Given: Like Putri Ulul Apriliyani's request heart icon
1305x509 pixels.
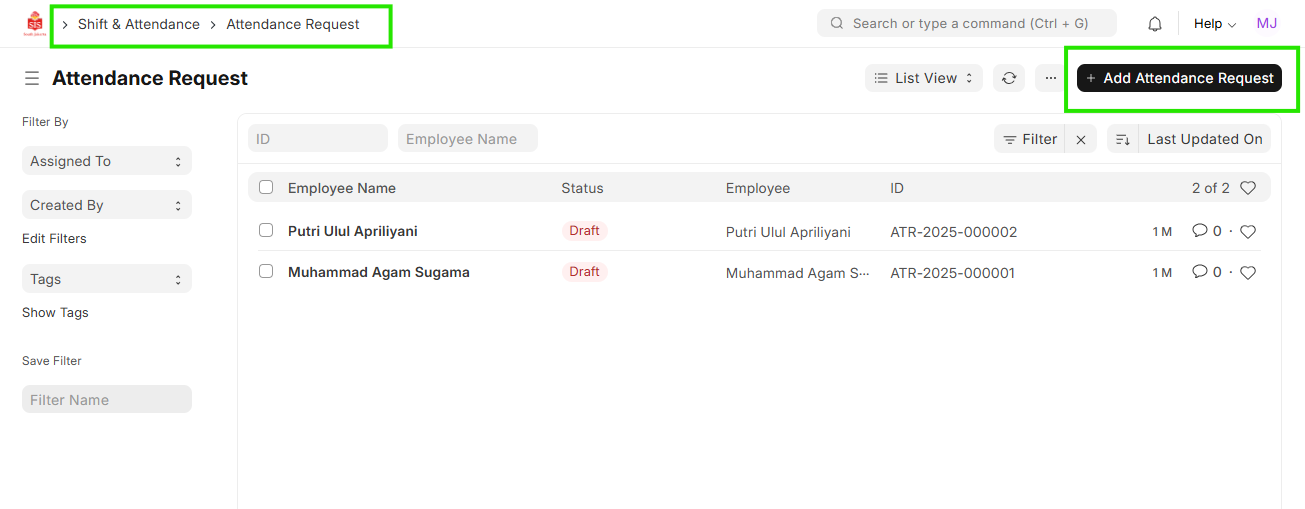Looking at the screenshot, I should (x=1247, y=231).
